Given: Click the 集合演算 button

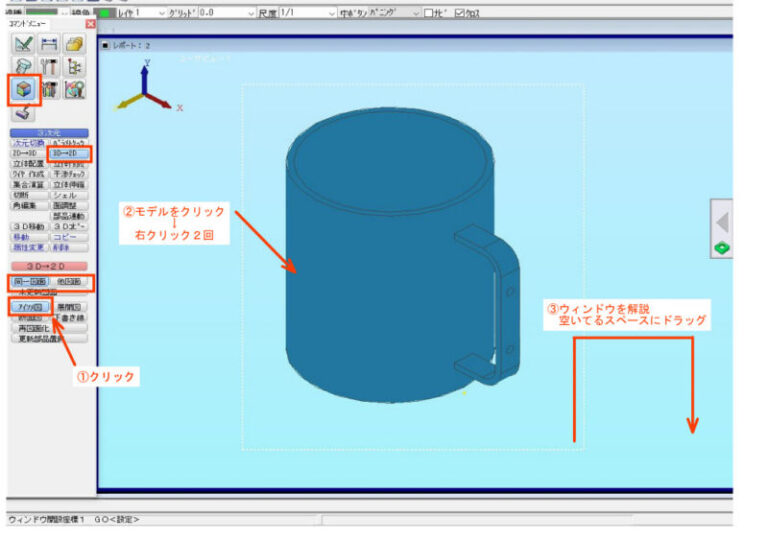Looking at the screenshot, I should click(x=29, y=185).
